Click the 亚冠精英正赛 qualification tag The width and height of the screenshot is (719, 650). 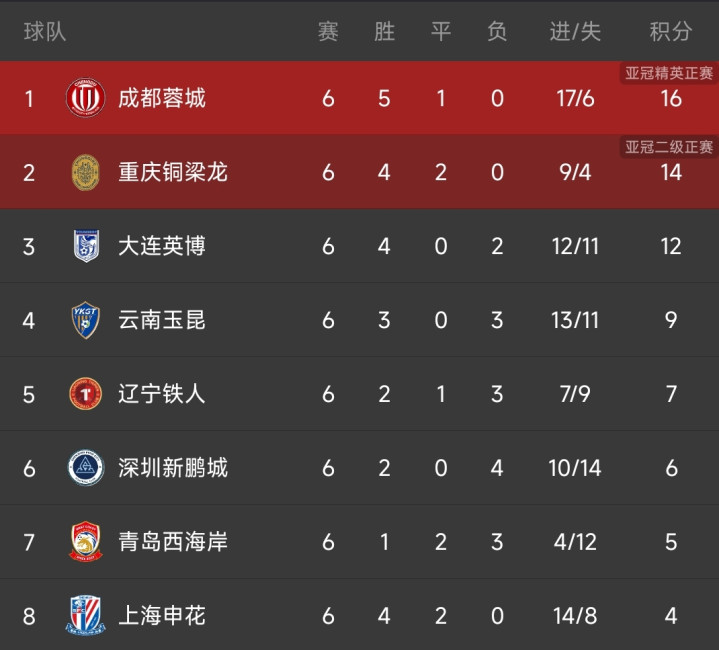[669, 73]
